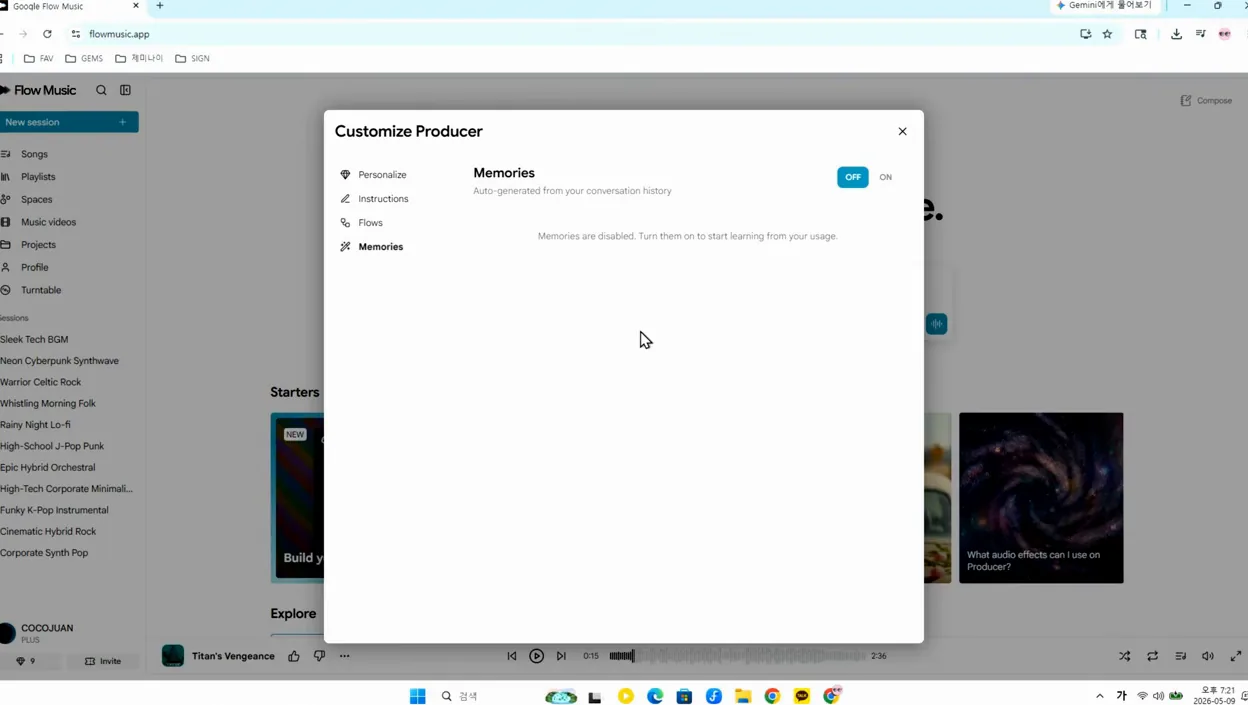Open Profile page
The height and width of the screenshot is (705, 1248).
[34, 267]
